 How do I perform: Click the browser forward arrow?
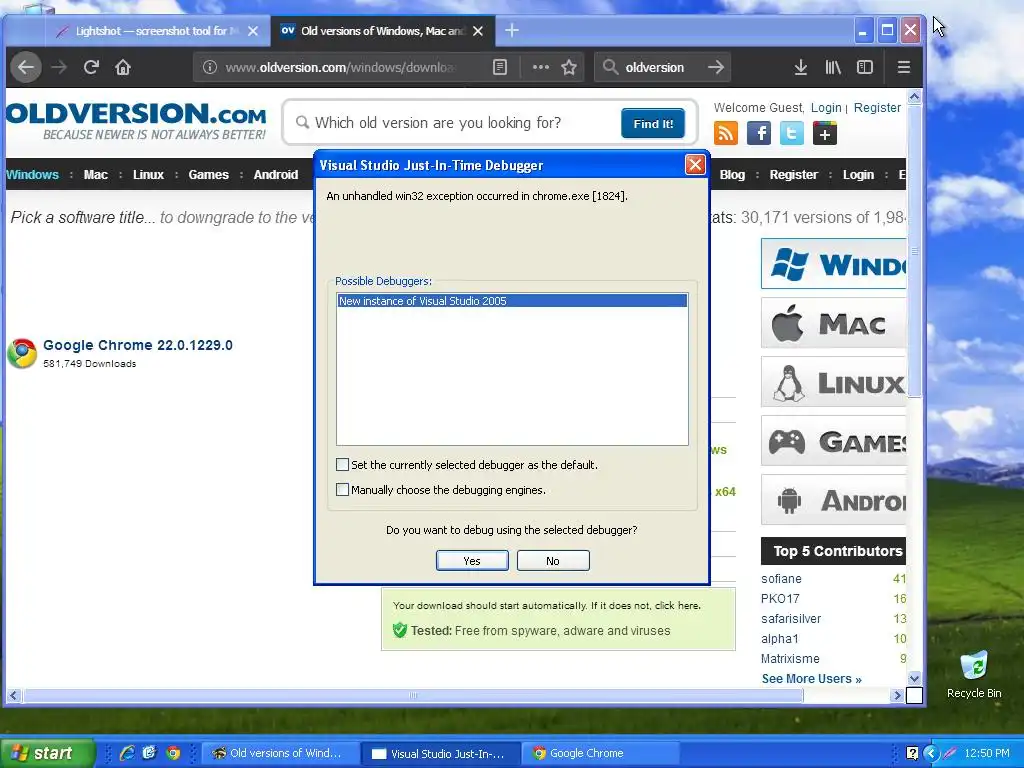(59, 67)
